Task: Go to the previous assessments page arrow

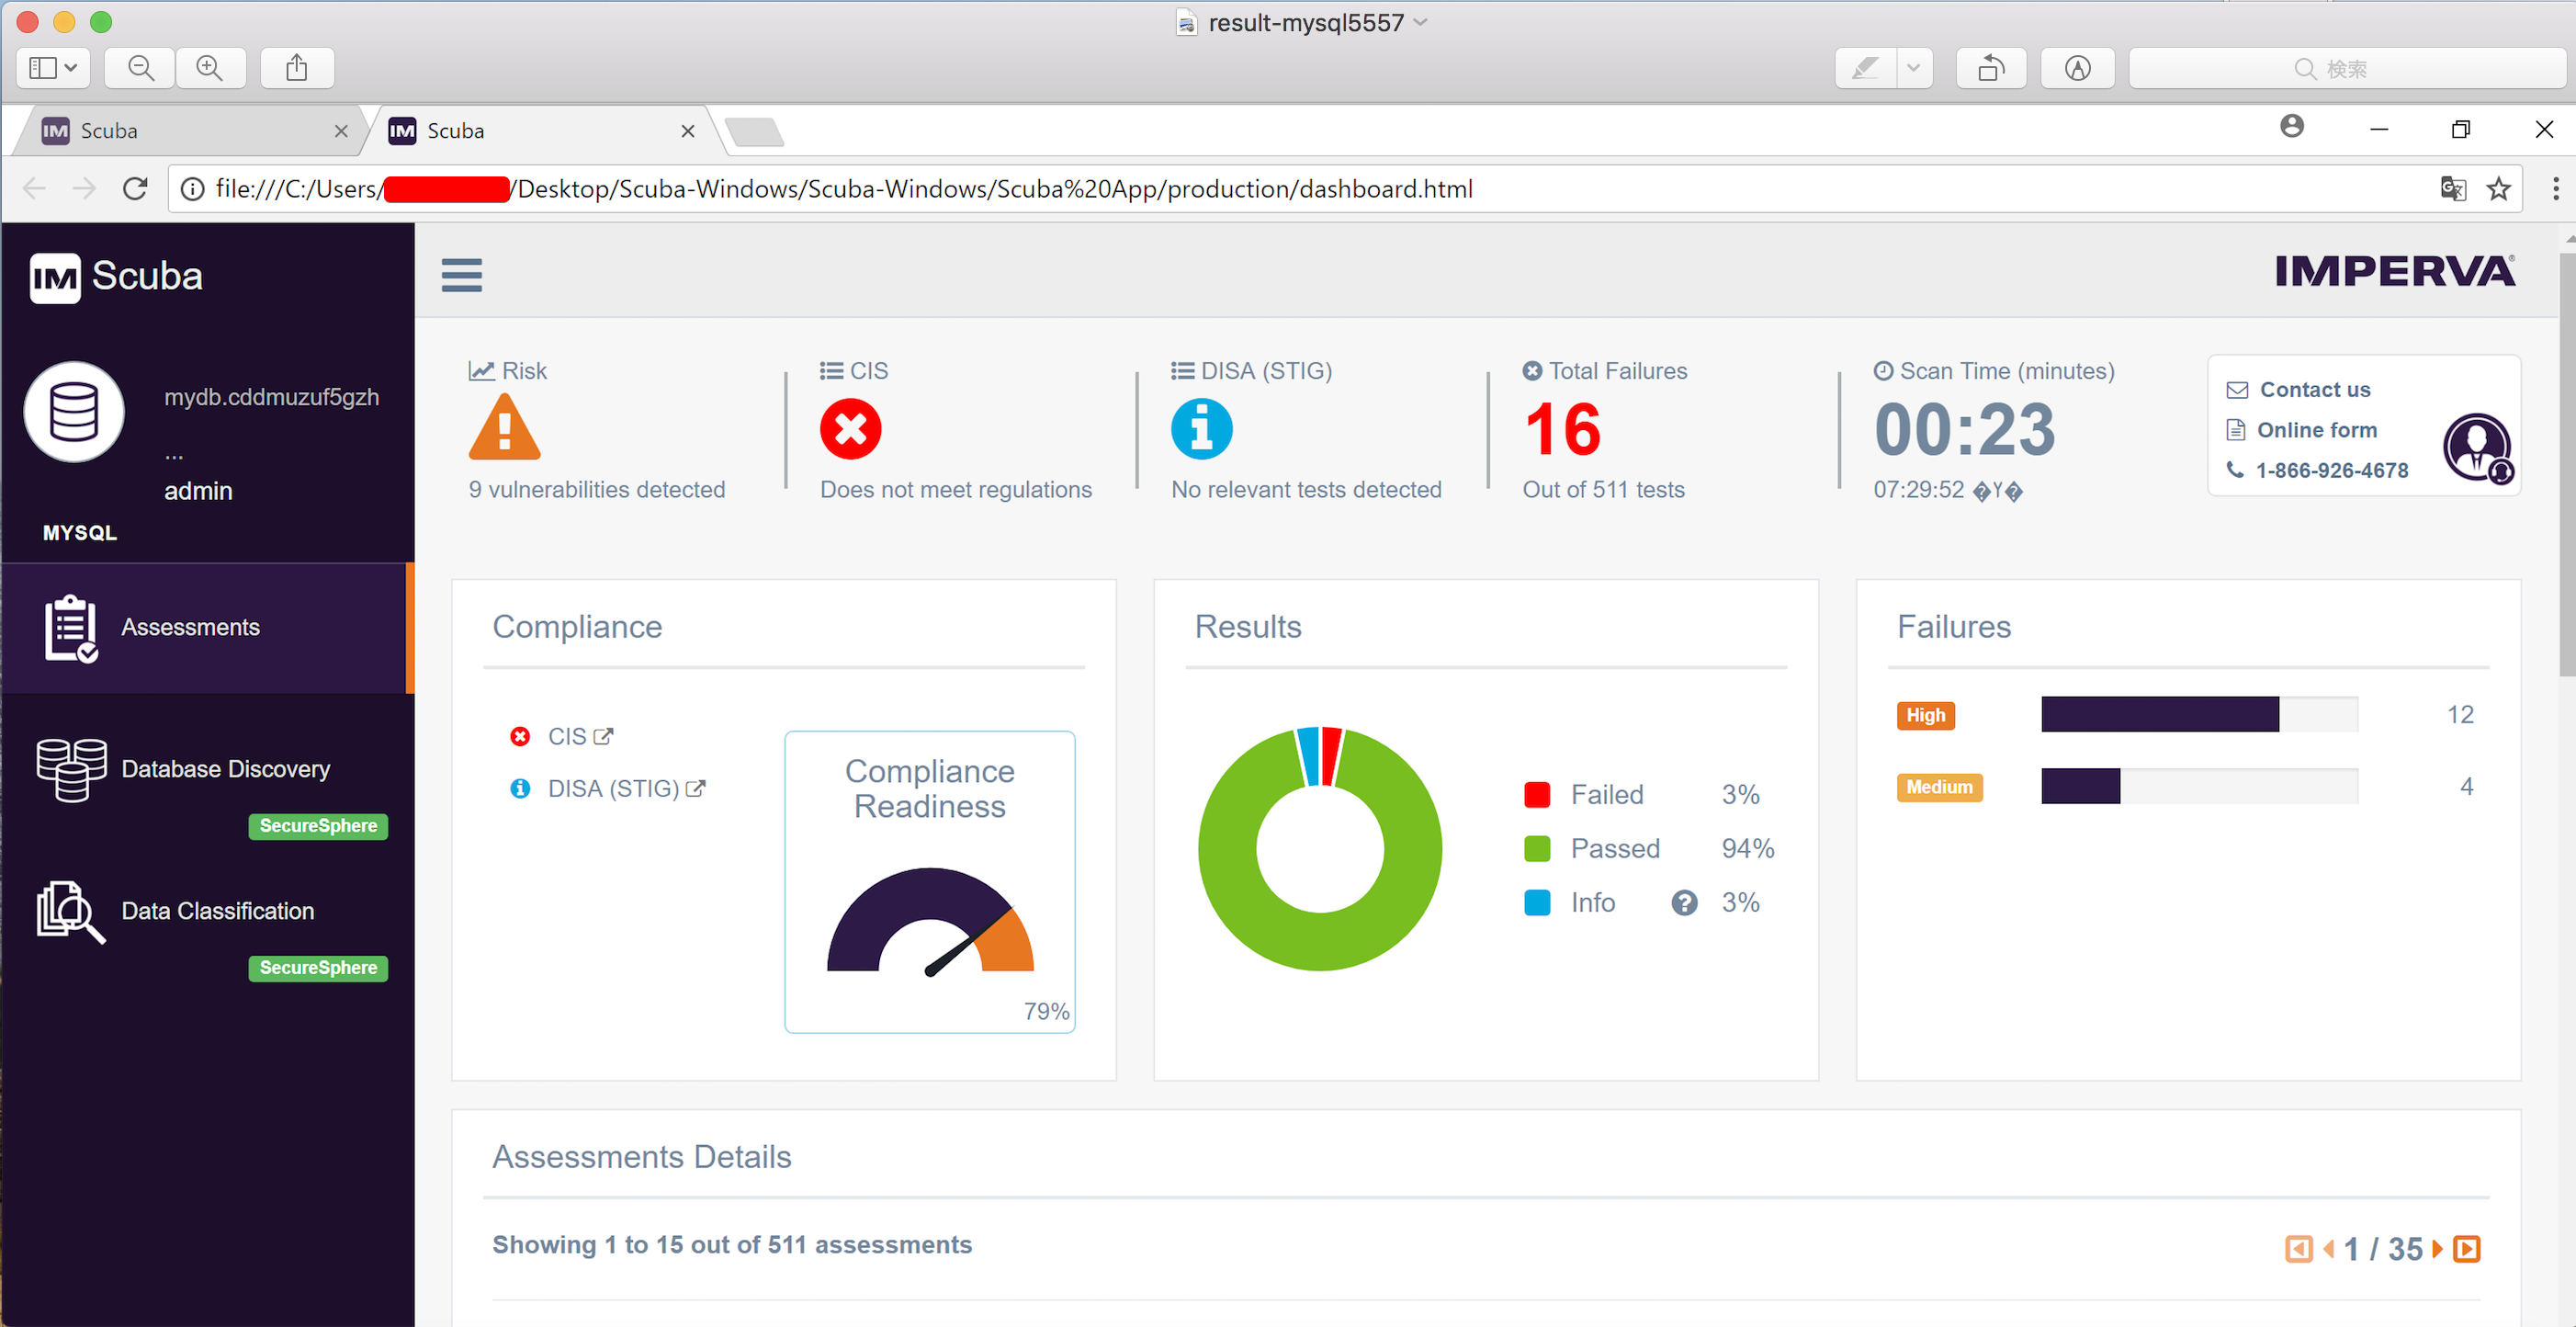Action: [2329, 1248]
